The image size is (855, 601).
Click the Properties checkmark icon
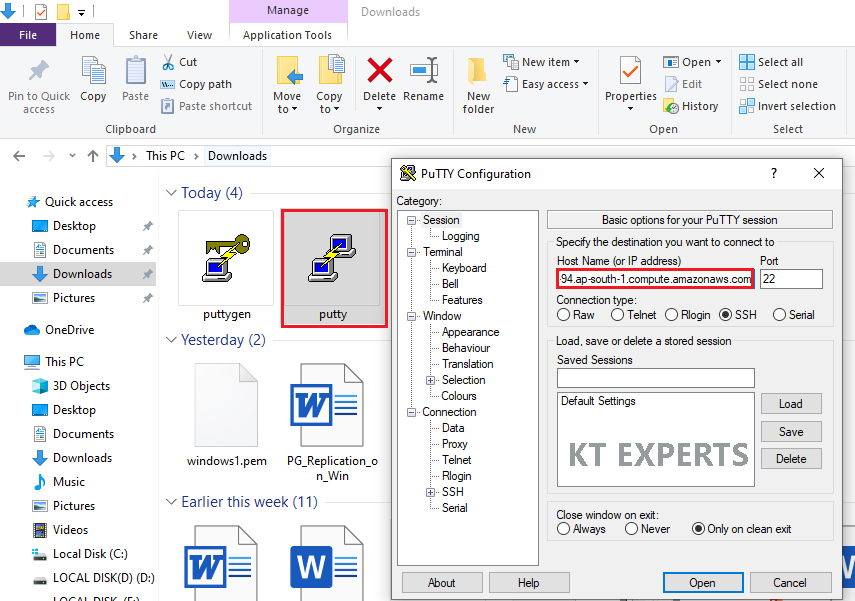pos(630,71)
